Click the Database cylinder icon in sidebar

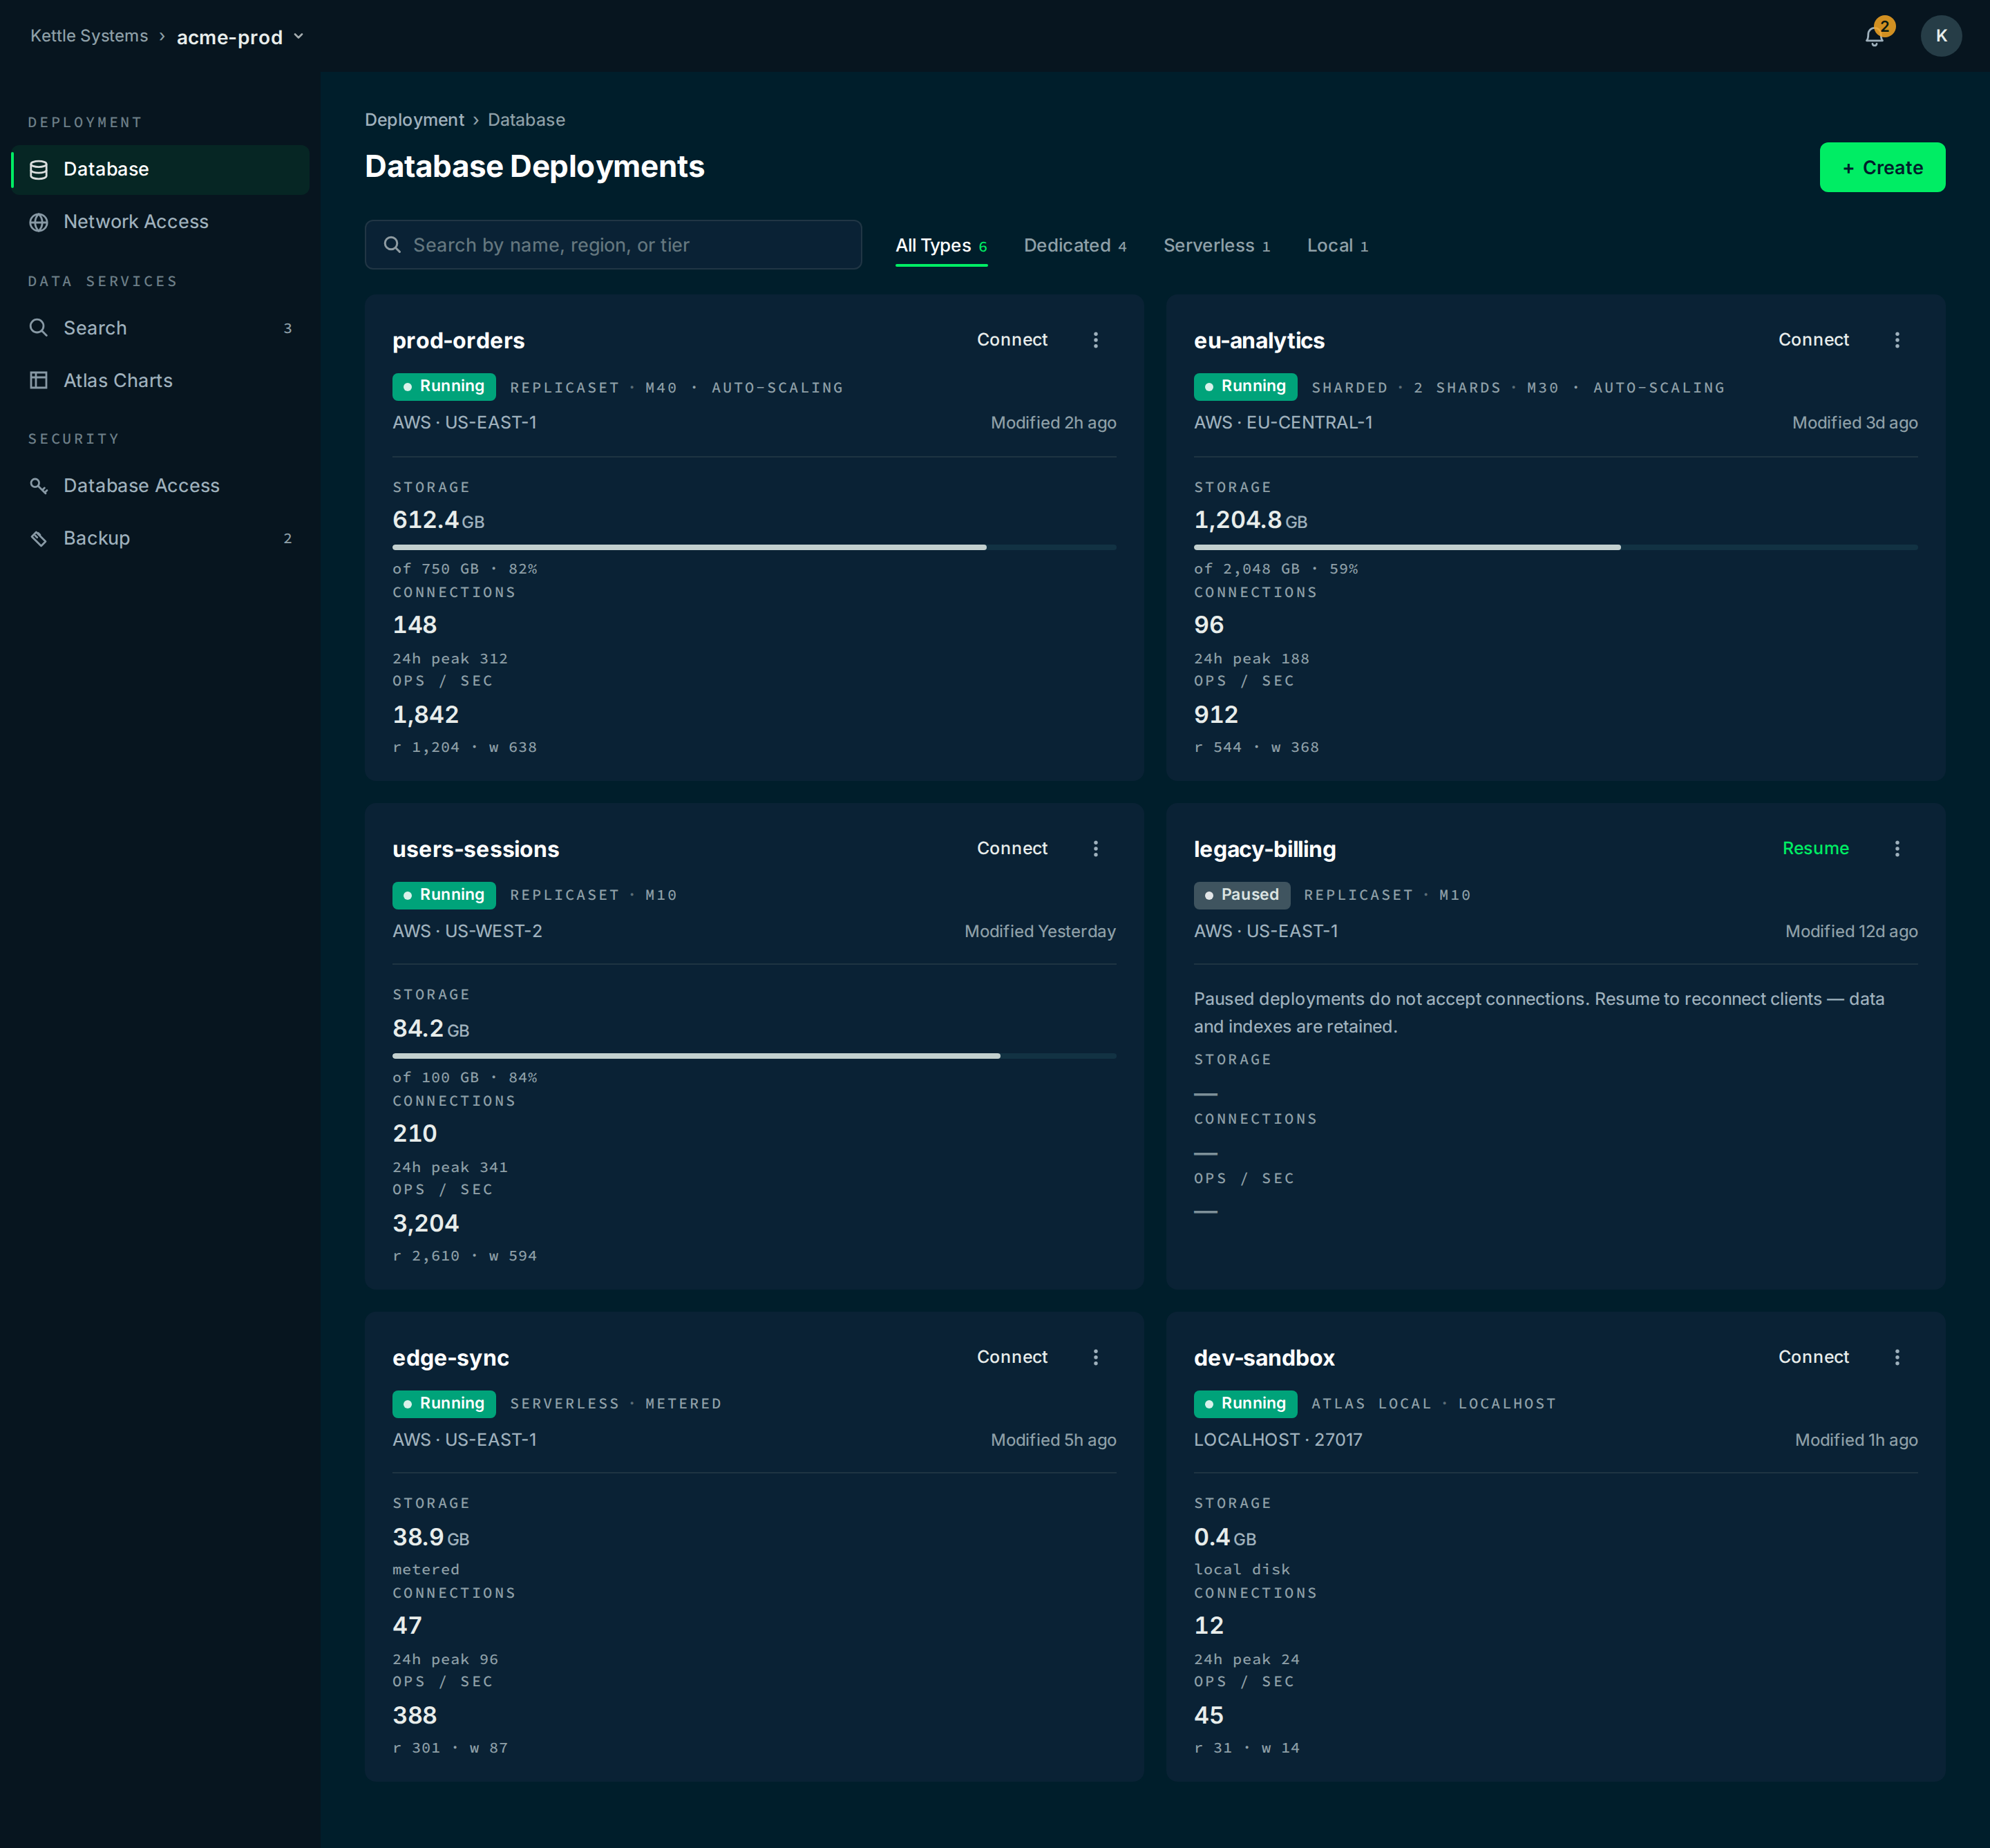pyautogui.click(x=39, y=169)
